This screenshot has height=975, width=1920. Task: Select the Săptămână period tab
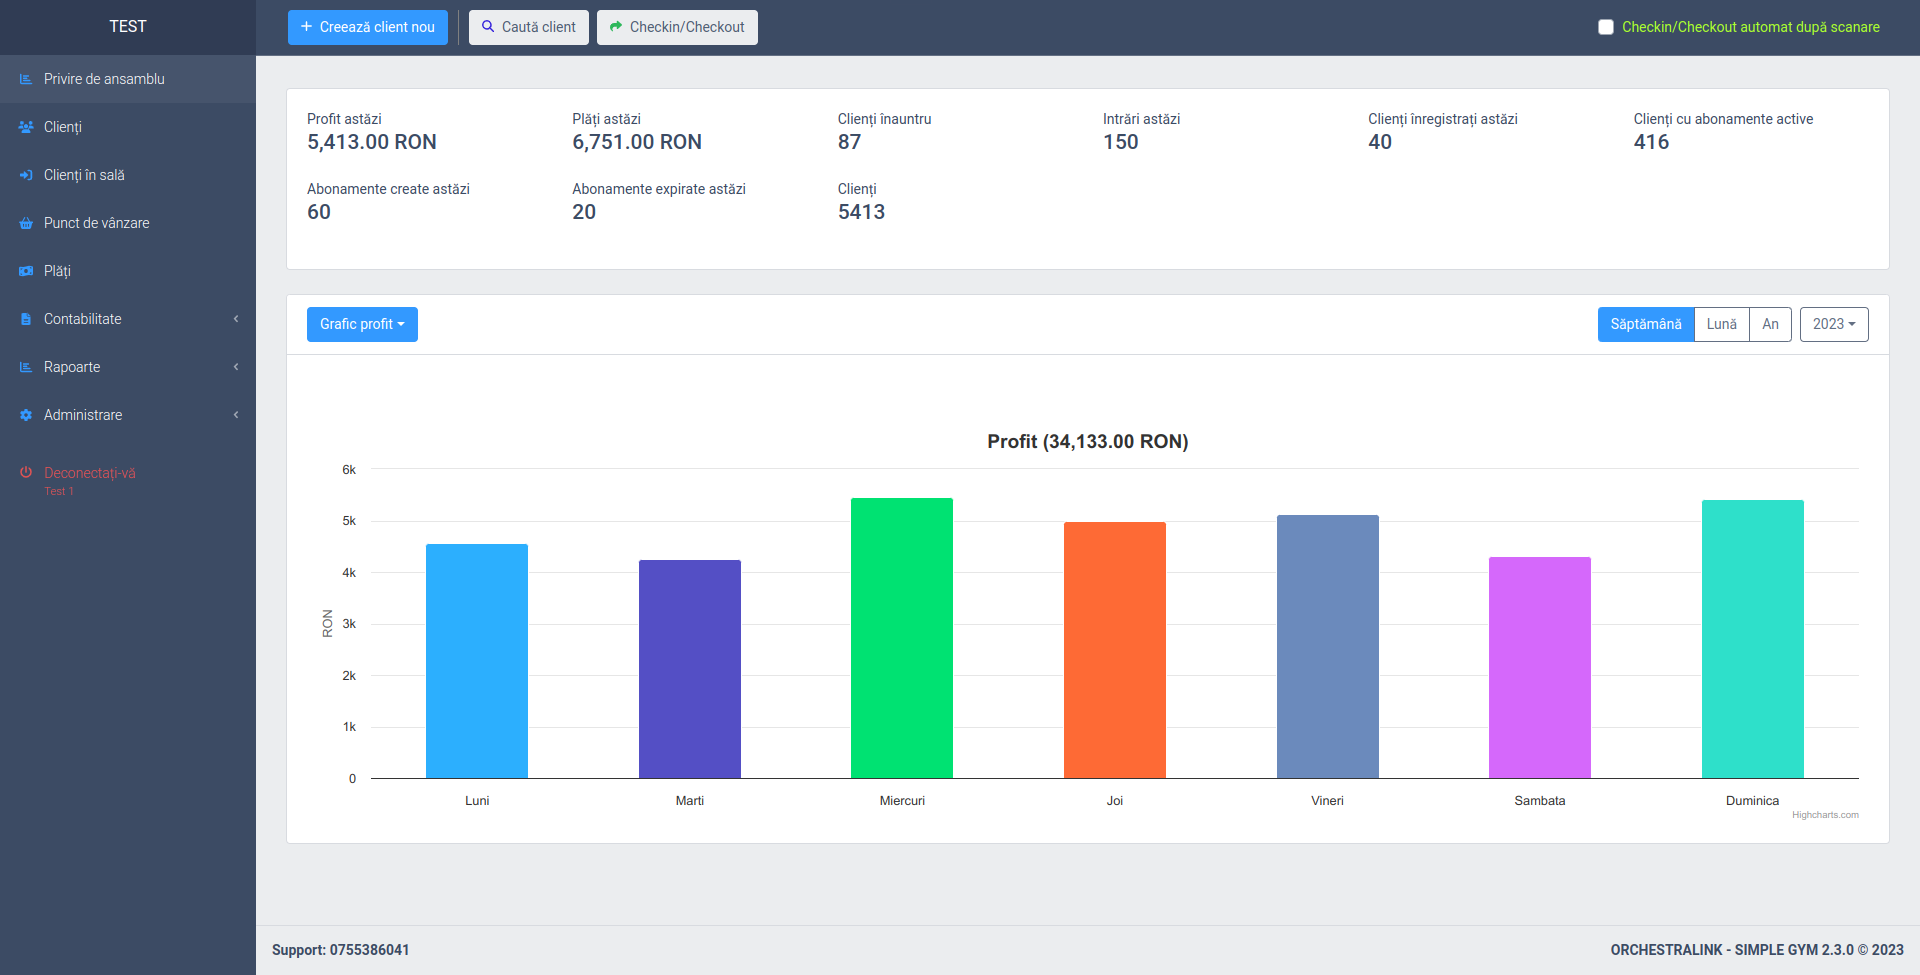click(x=1645, y=324)
